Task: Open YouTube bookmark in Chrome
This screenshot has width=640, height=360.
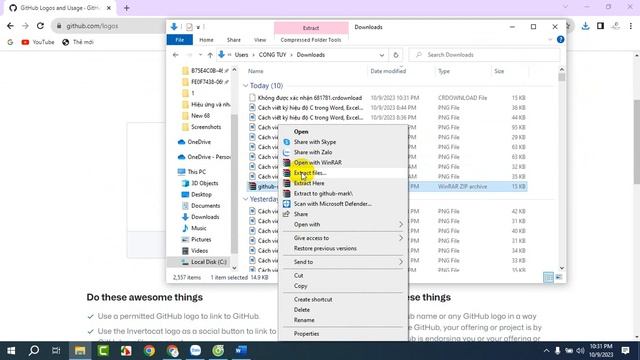Action: coord(38,42)
